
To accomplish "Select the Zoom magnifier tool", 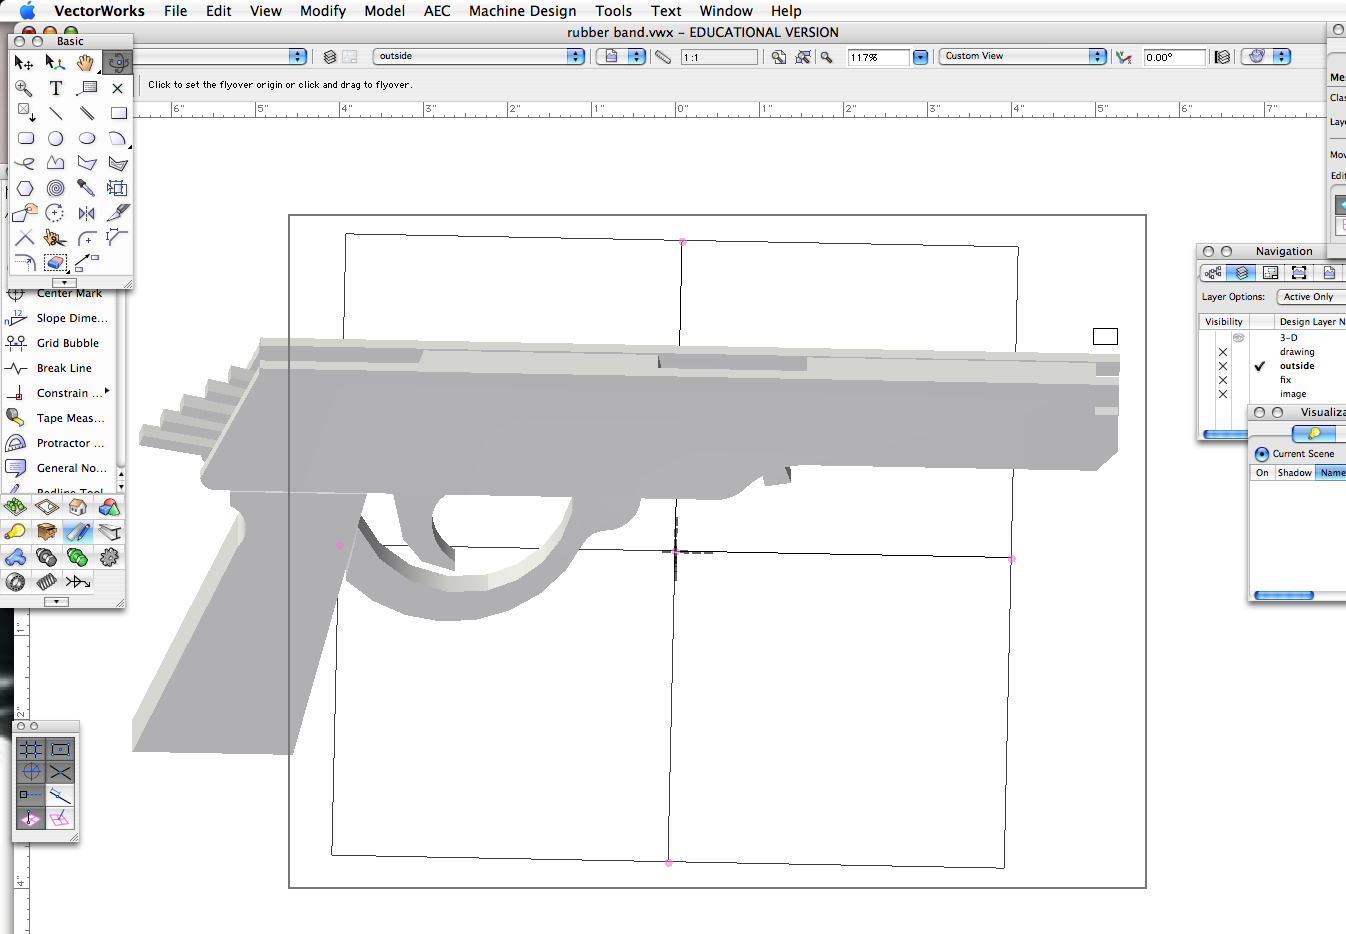I will [x=24, y=88].
